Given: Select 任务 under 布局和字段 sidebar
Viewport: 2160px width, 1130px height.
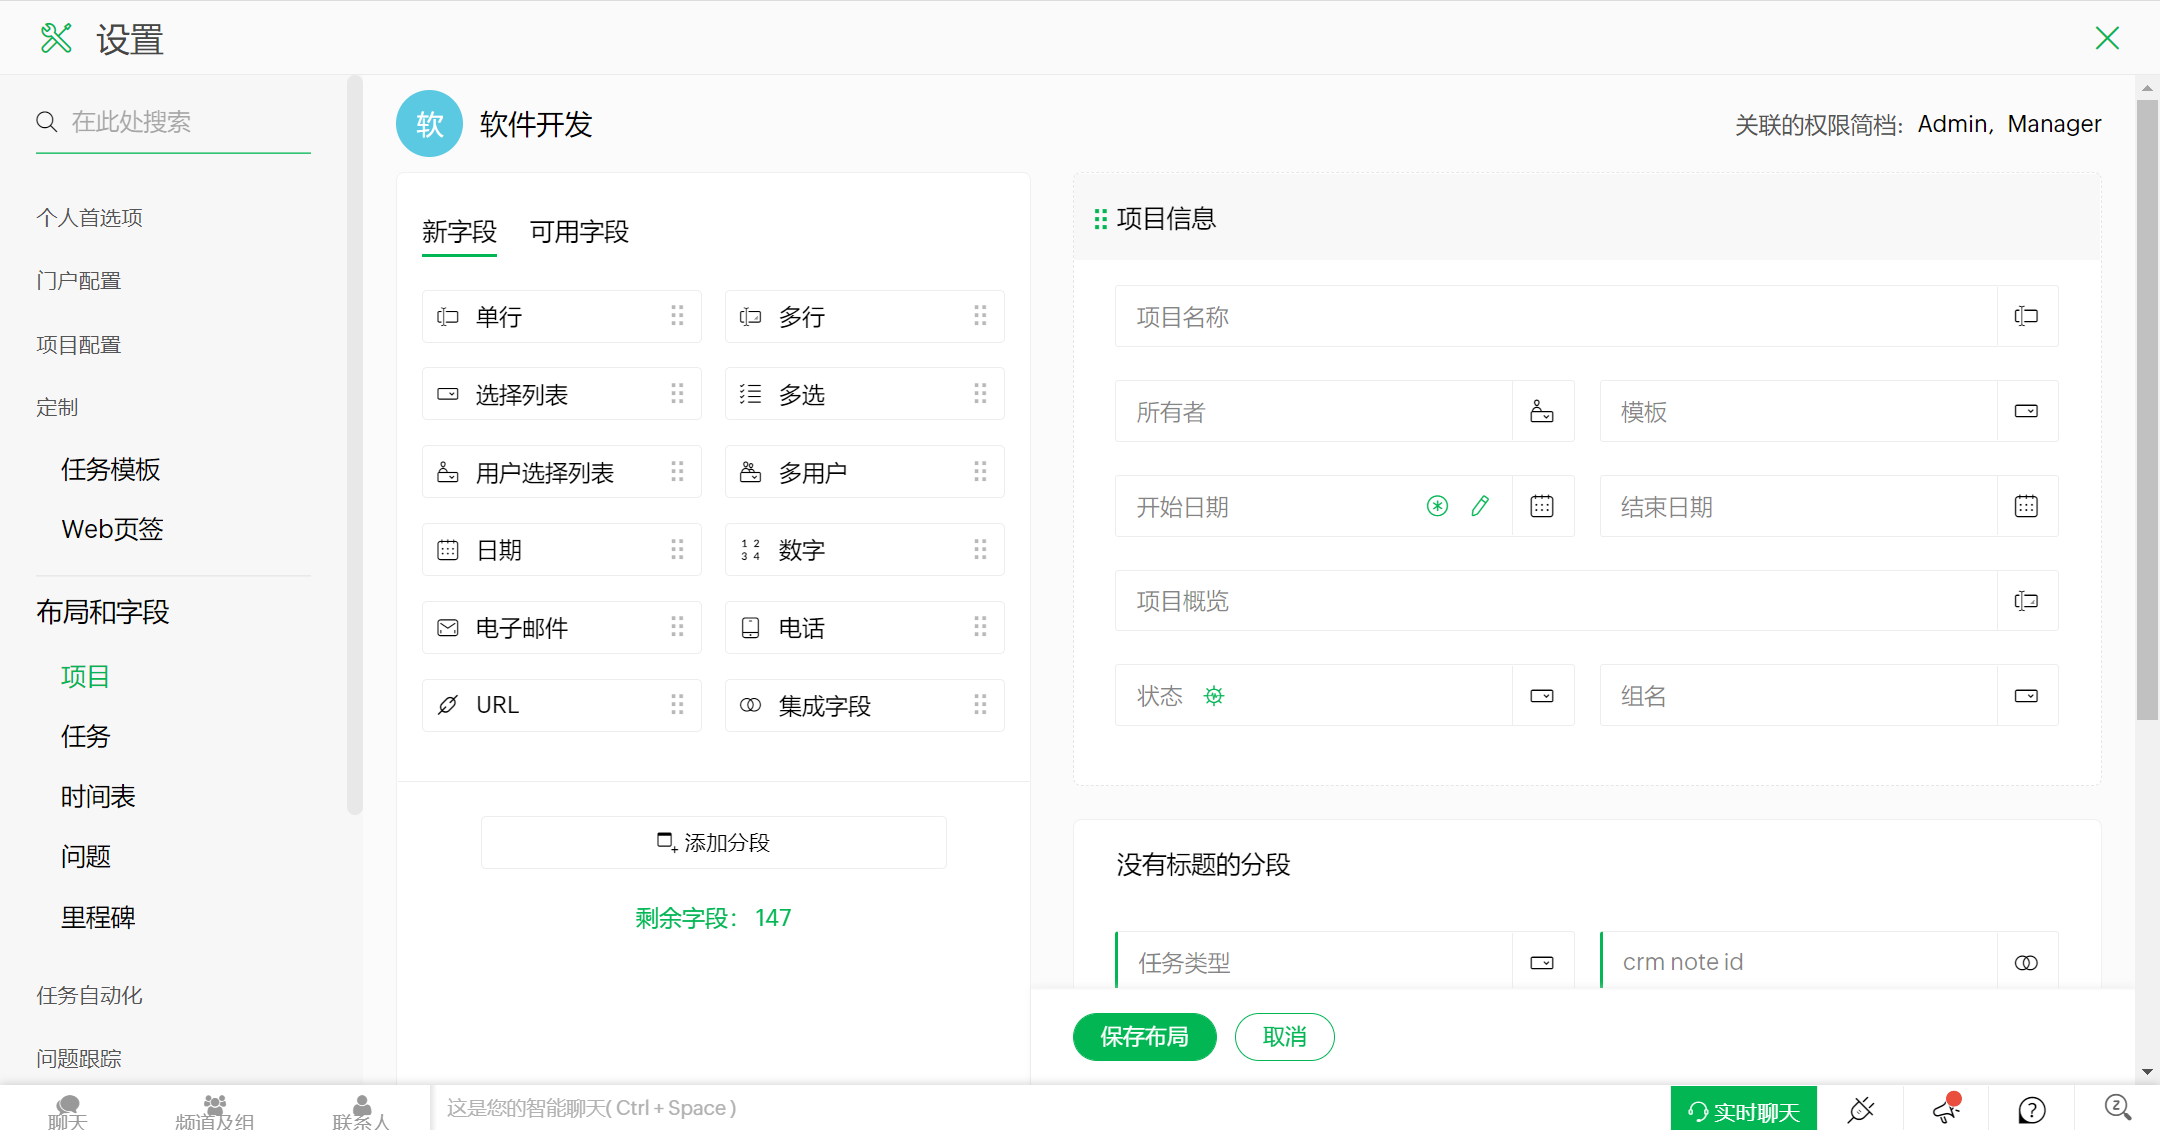Looking at the screenshot, I should coord(86,737).
